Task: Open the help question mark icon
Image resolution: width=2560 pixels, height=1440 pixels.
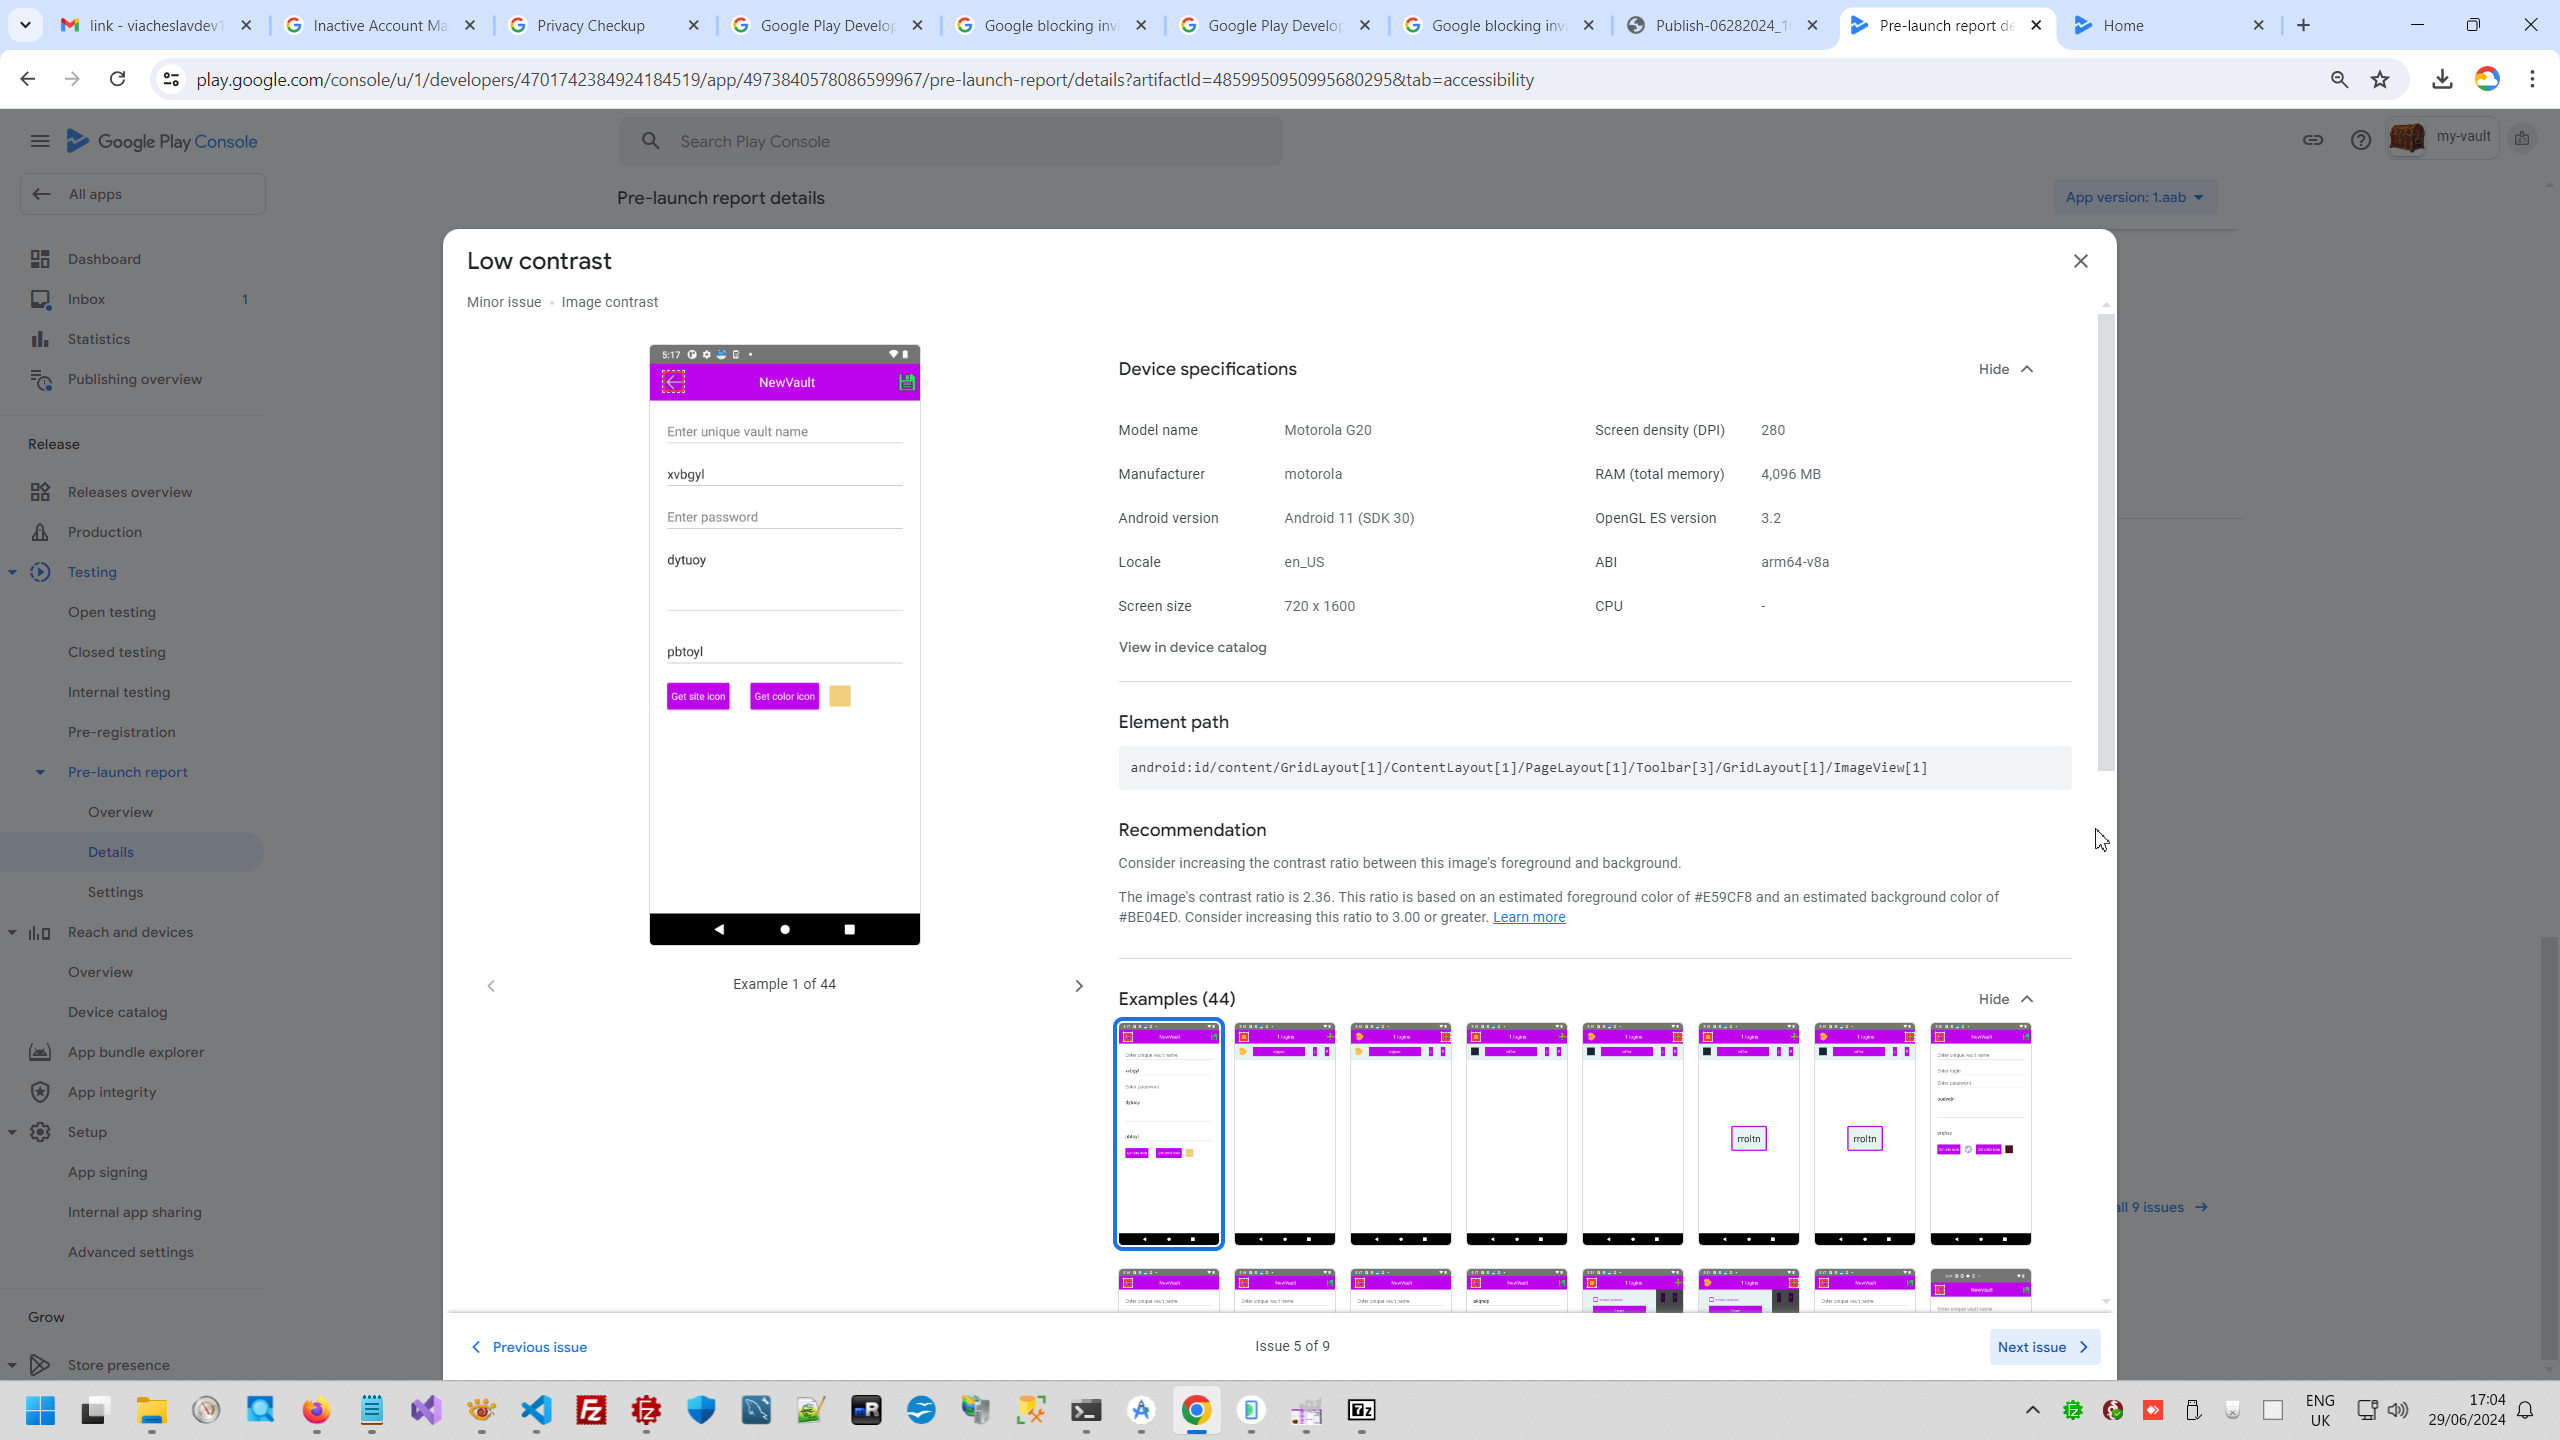Action: 2360,140
